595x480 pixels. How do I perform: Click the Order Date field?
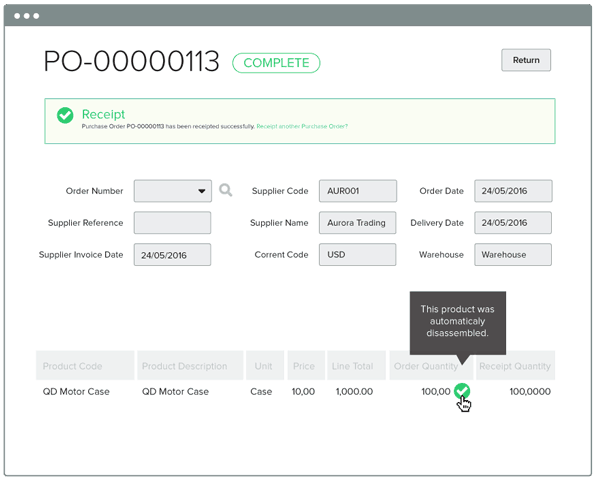(x=513, y=191)
